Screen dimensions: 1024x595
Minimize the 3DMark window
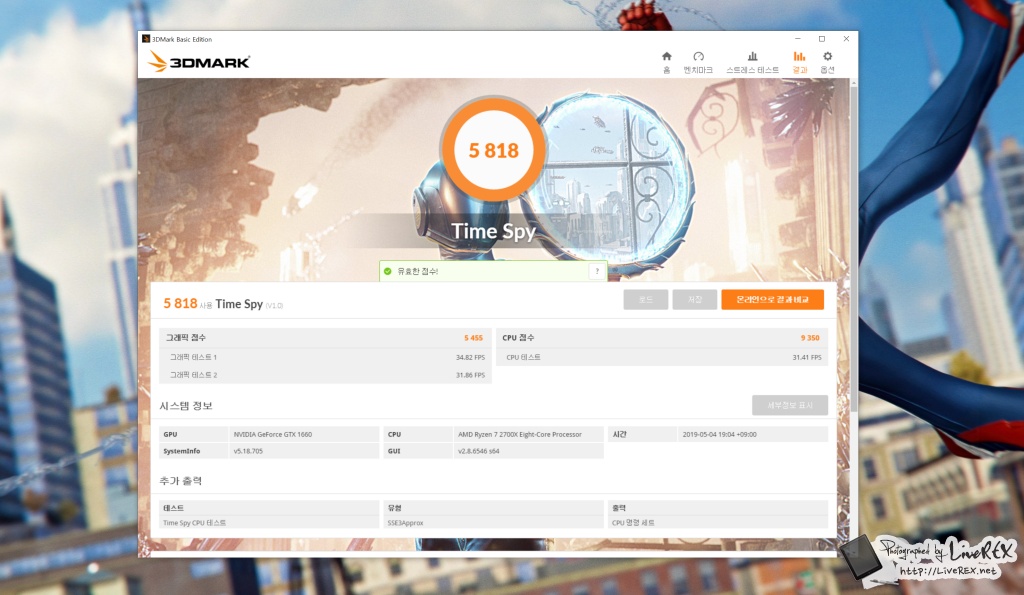pyautogui.click(x=797, y=39)
